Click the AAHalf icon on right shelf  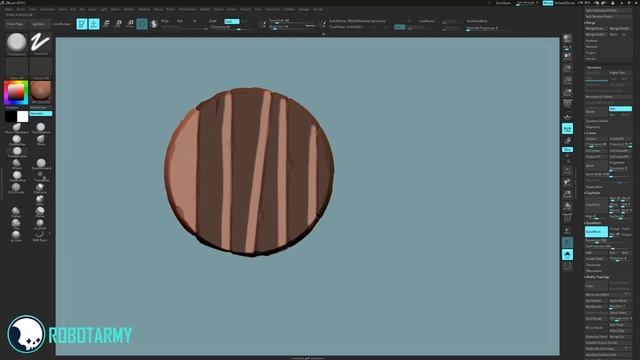pyautogui.click(x=567, y=92)
